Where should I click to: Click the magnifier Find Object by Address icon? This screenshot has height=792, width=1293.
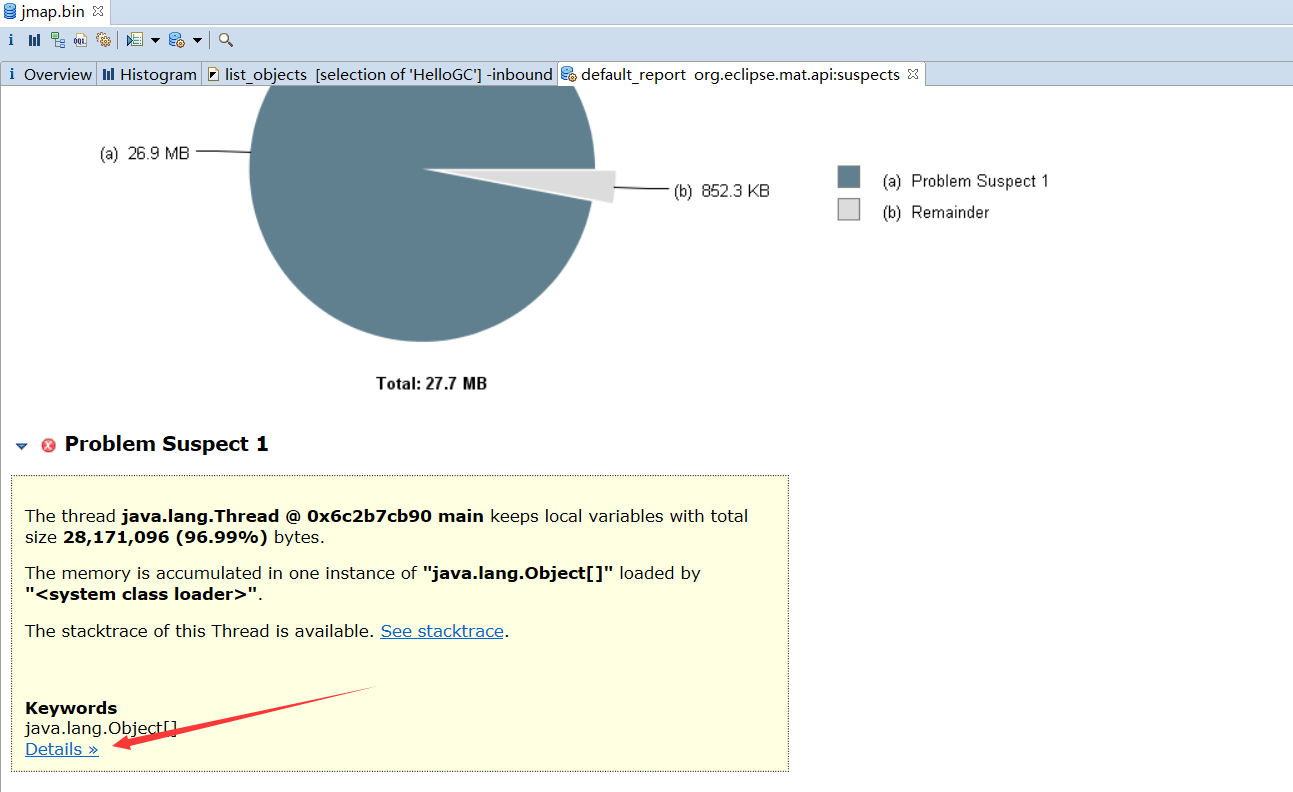pyautogui.click(x=226, y=40)
